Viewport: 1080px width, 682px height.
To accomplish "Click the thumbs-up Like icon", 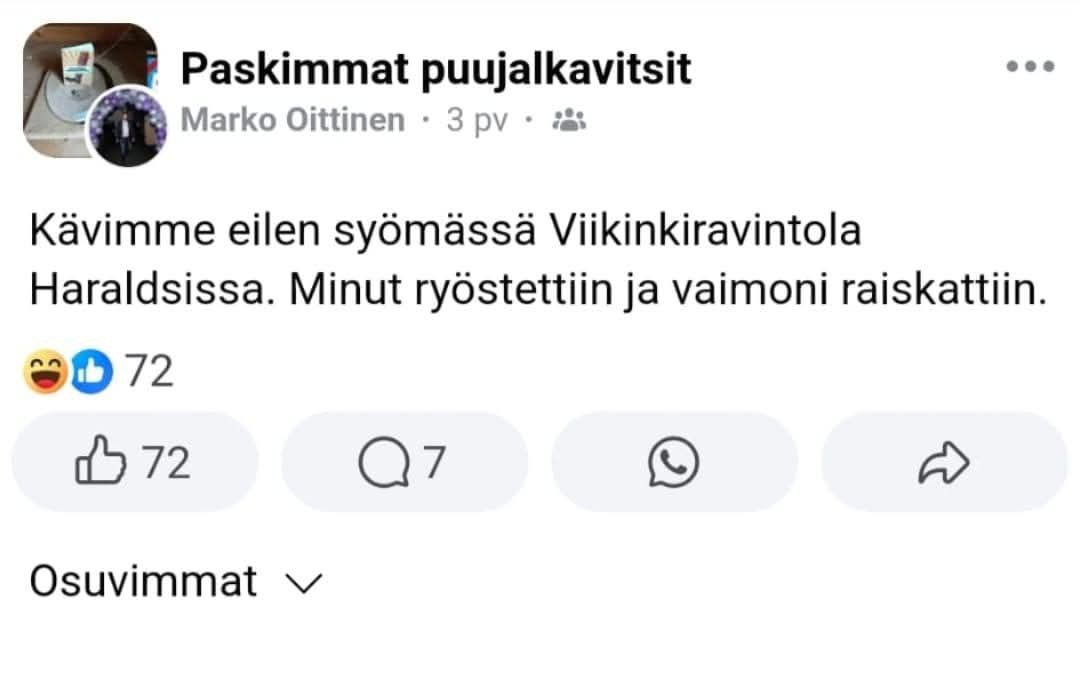I will click(102, 462).
